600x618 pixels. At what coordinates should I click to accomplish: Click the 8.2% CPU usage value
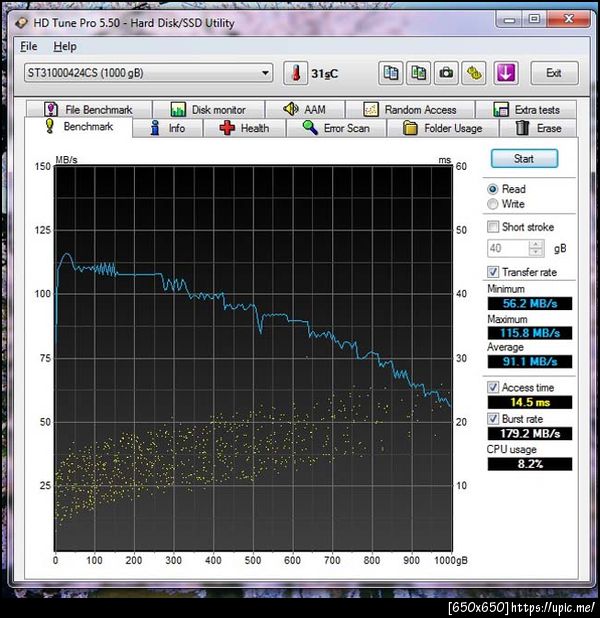click(530, 464)
